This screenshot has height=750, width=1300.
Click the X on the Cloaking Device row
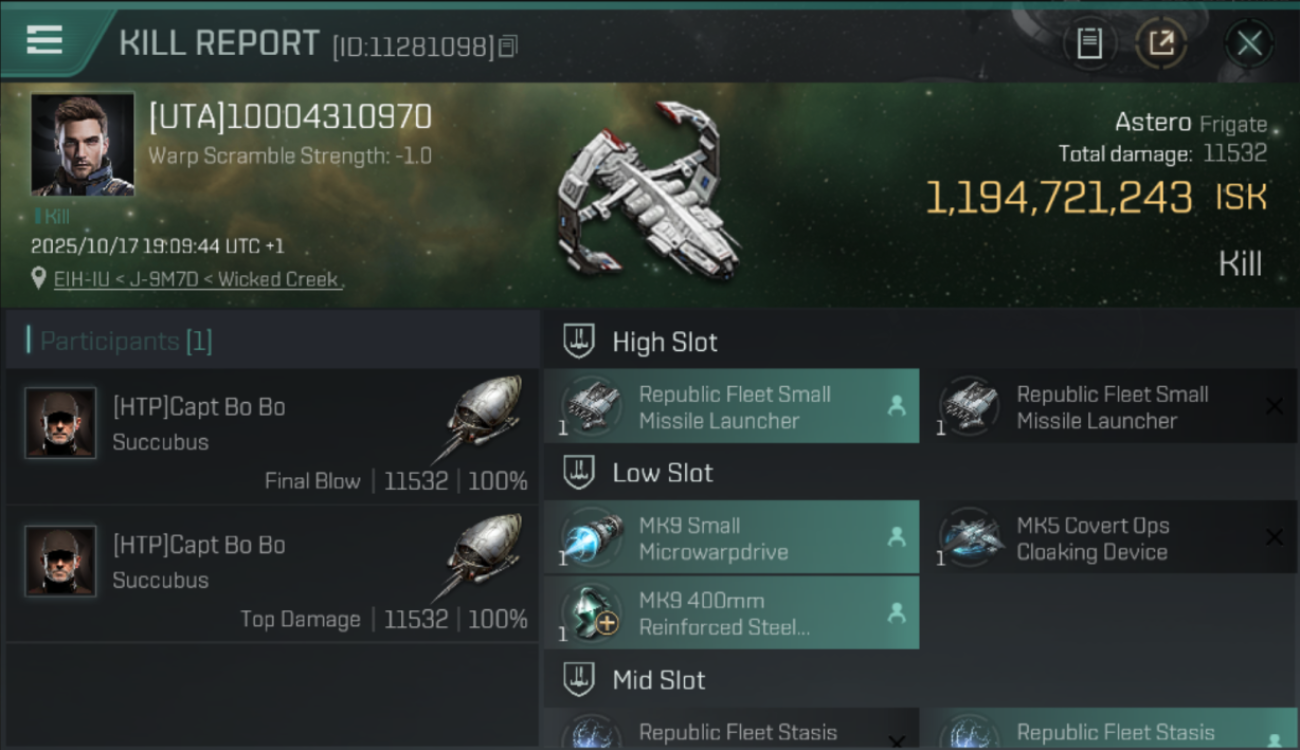pyautogui.click(x=1274, y=538)
